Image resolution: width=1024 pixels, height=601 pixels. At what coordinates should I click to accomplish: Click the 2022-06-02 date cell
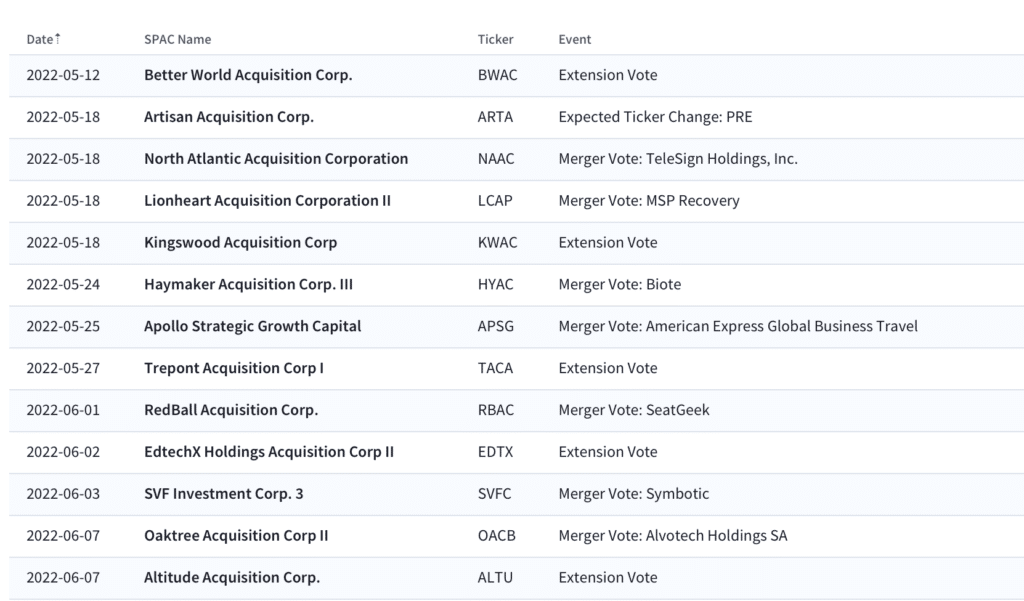pos(63,451)
